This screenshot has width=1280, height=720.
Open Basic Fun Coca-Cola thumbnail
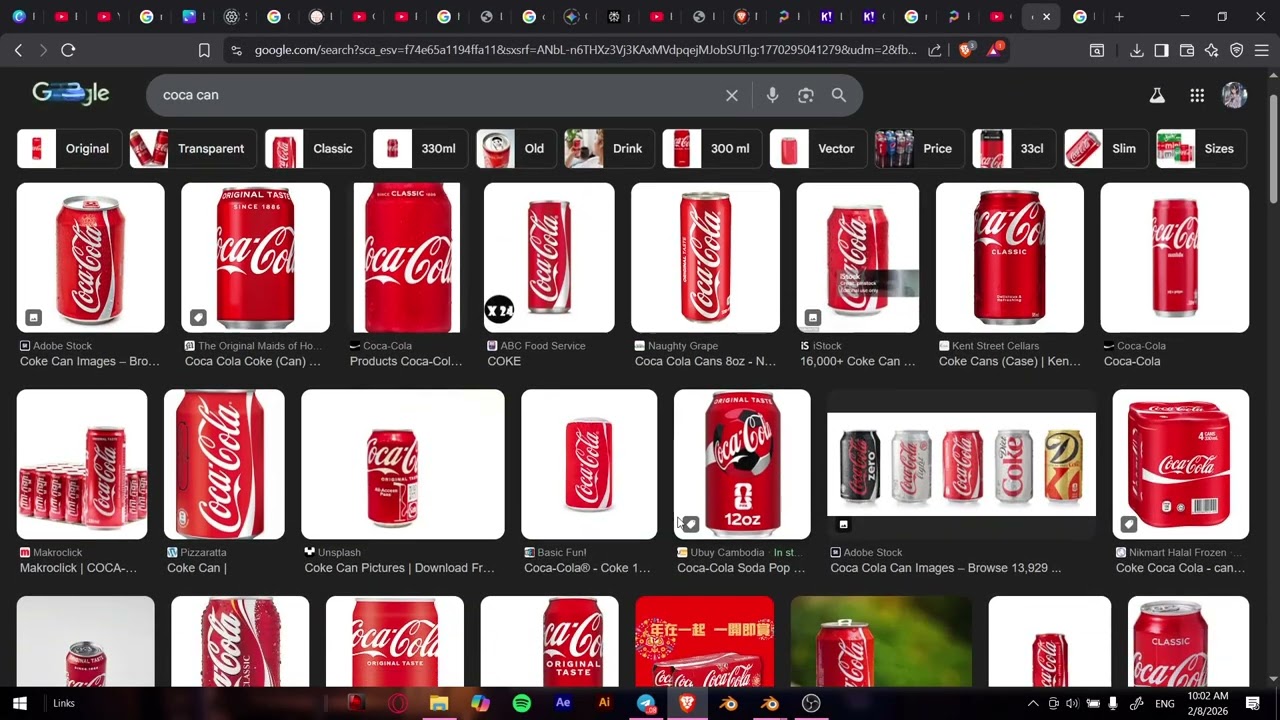[x=589, y=464]
